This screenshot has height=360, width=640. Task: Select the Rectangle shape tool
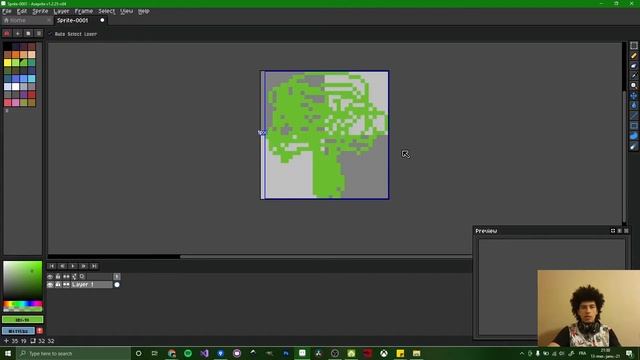[633, 126]
